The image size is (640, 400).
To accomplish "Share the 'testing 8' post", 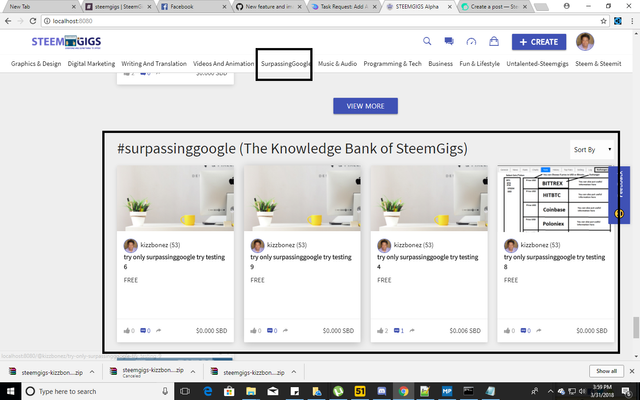I will (x=539, y=331).
